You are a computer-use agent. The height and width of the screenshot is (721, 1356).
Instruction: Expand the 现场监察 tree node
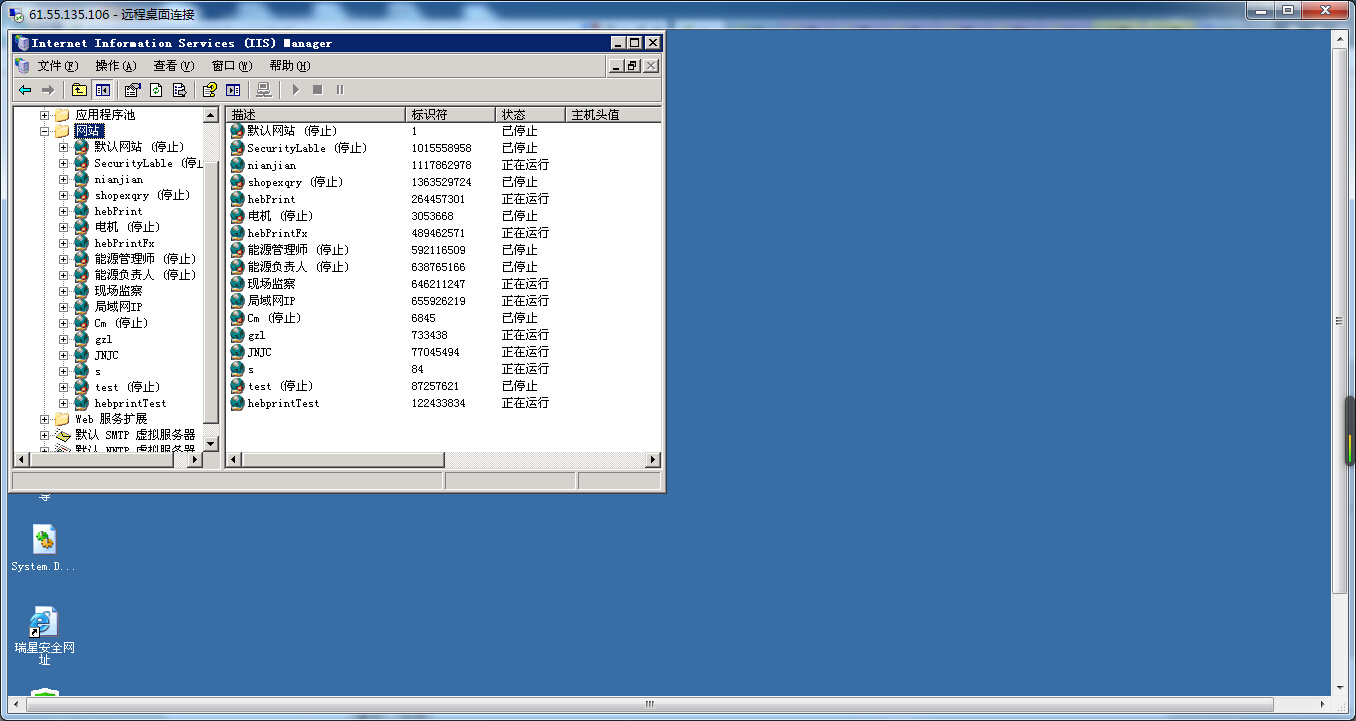point(63,291)
